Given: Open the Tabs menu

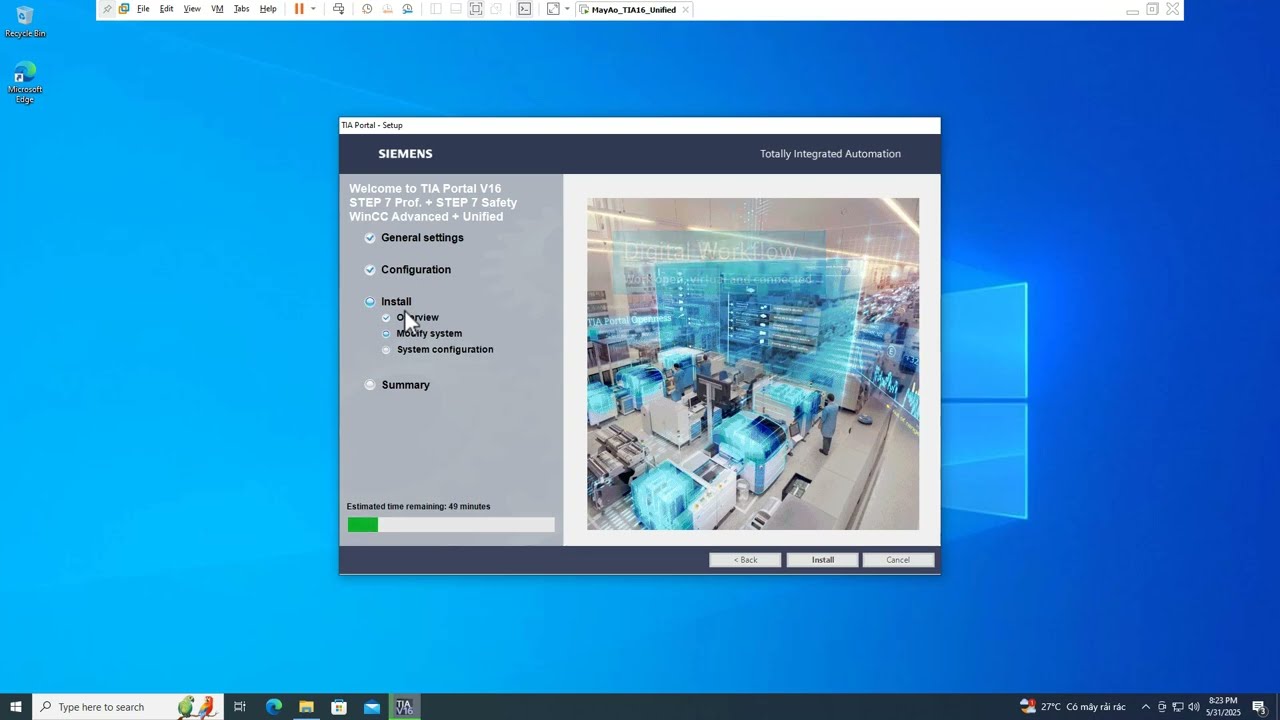Looking at the screenshot, I should pos(241,9).
